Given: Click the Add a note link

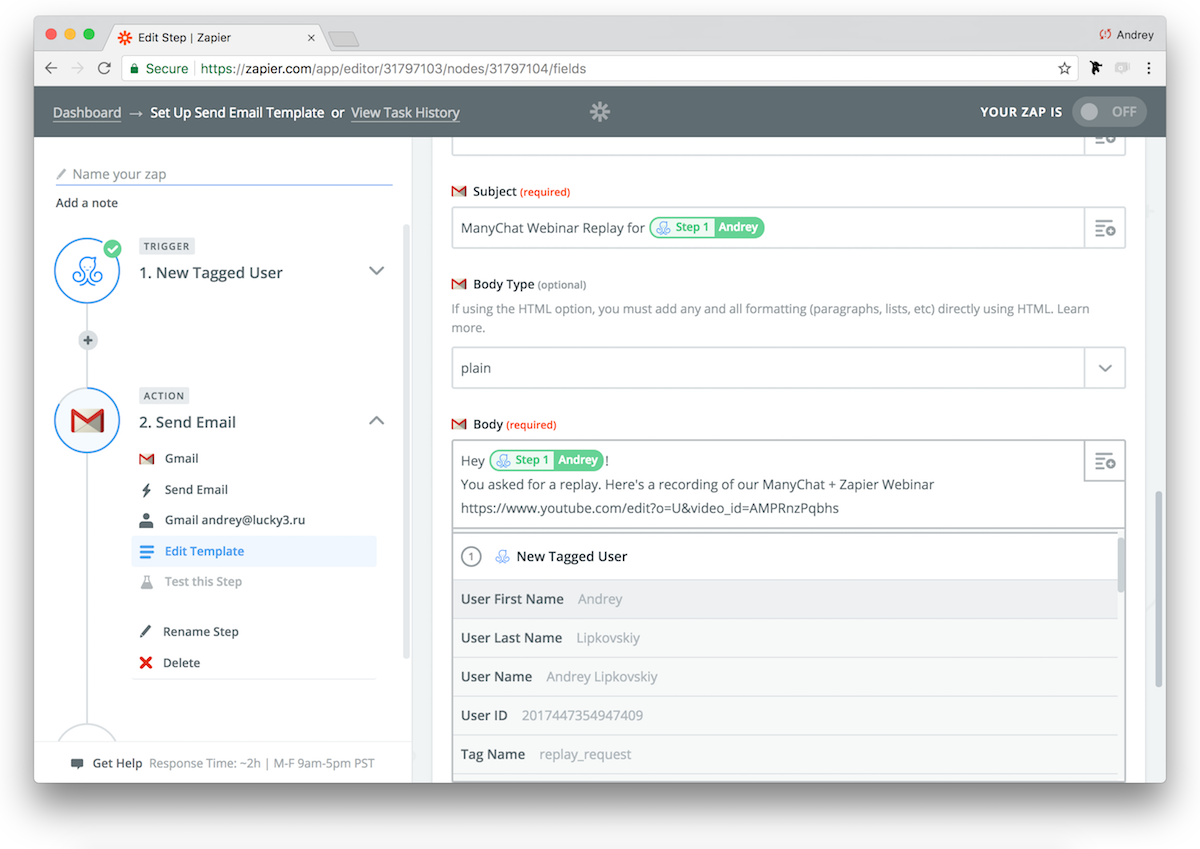Looking at the screenshot, I should (87, 203).
